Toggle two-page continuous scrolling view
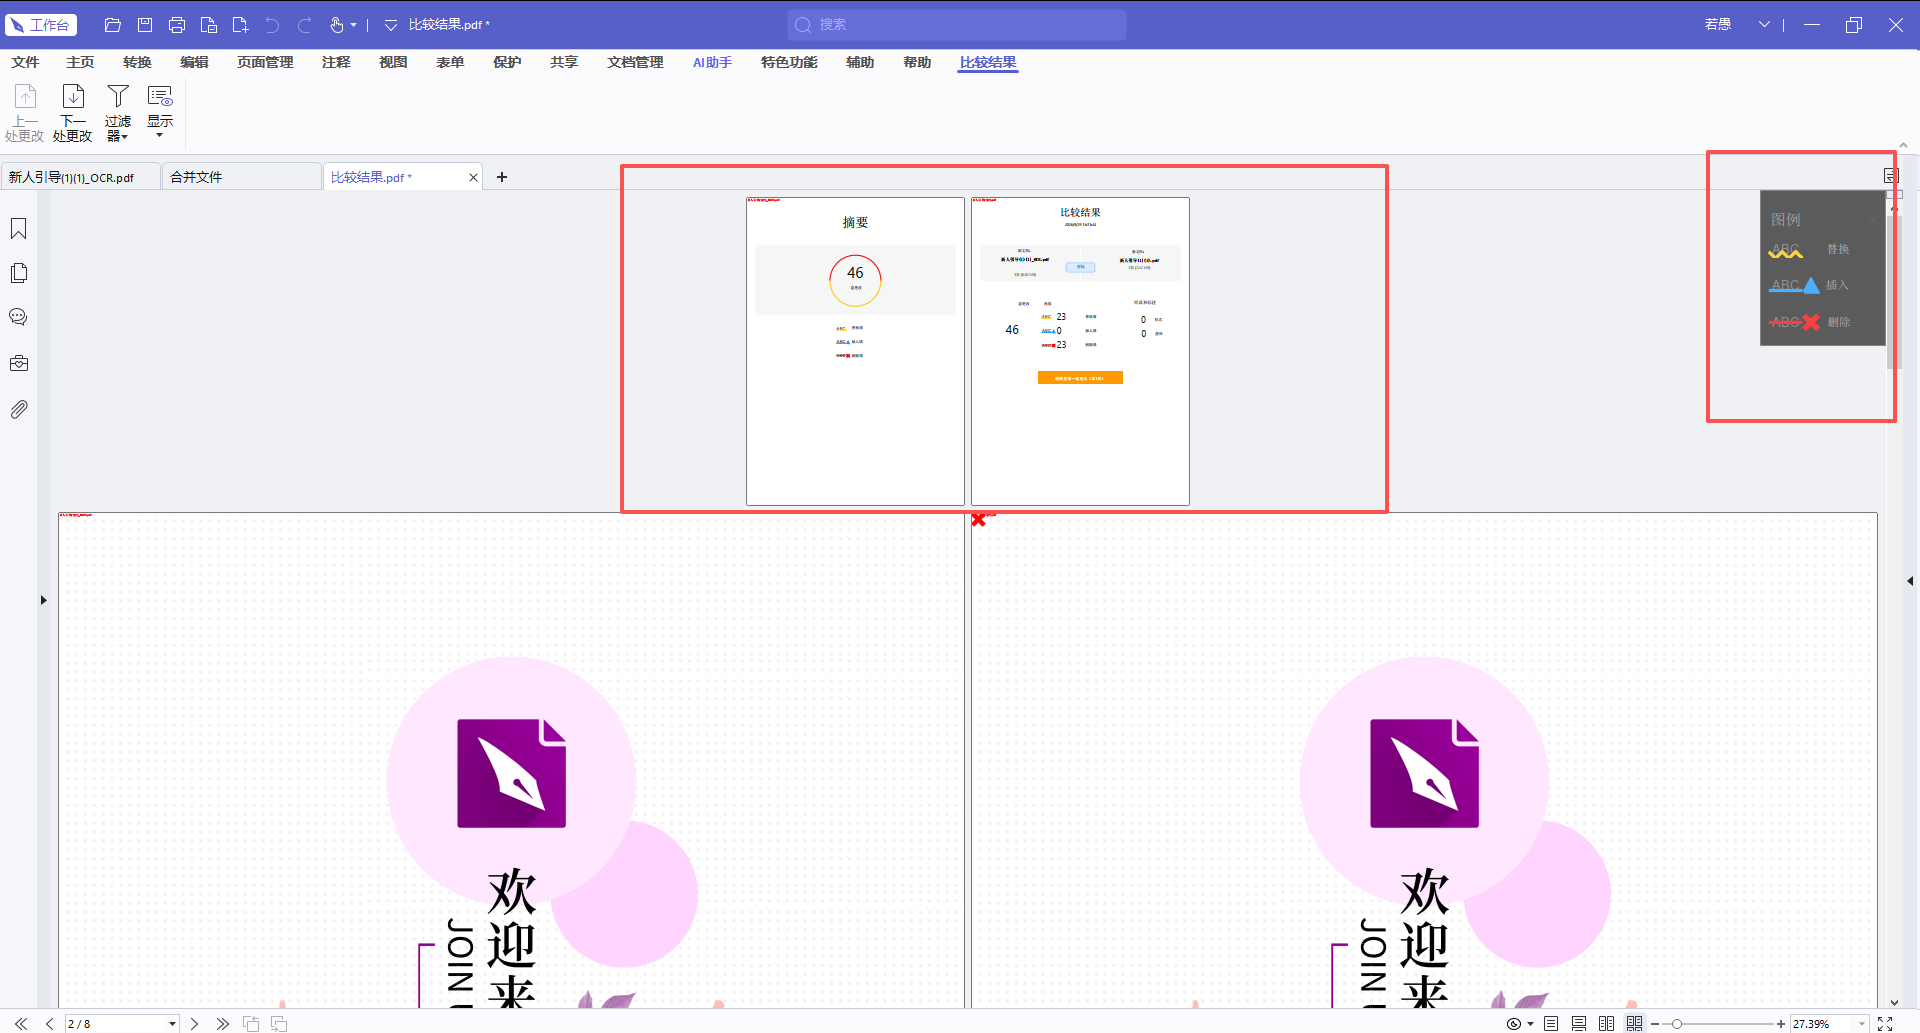 coord(1635,1024)
